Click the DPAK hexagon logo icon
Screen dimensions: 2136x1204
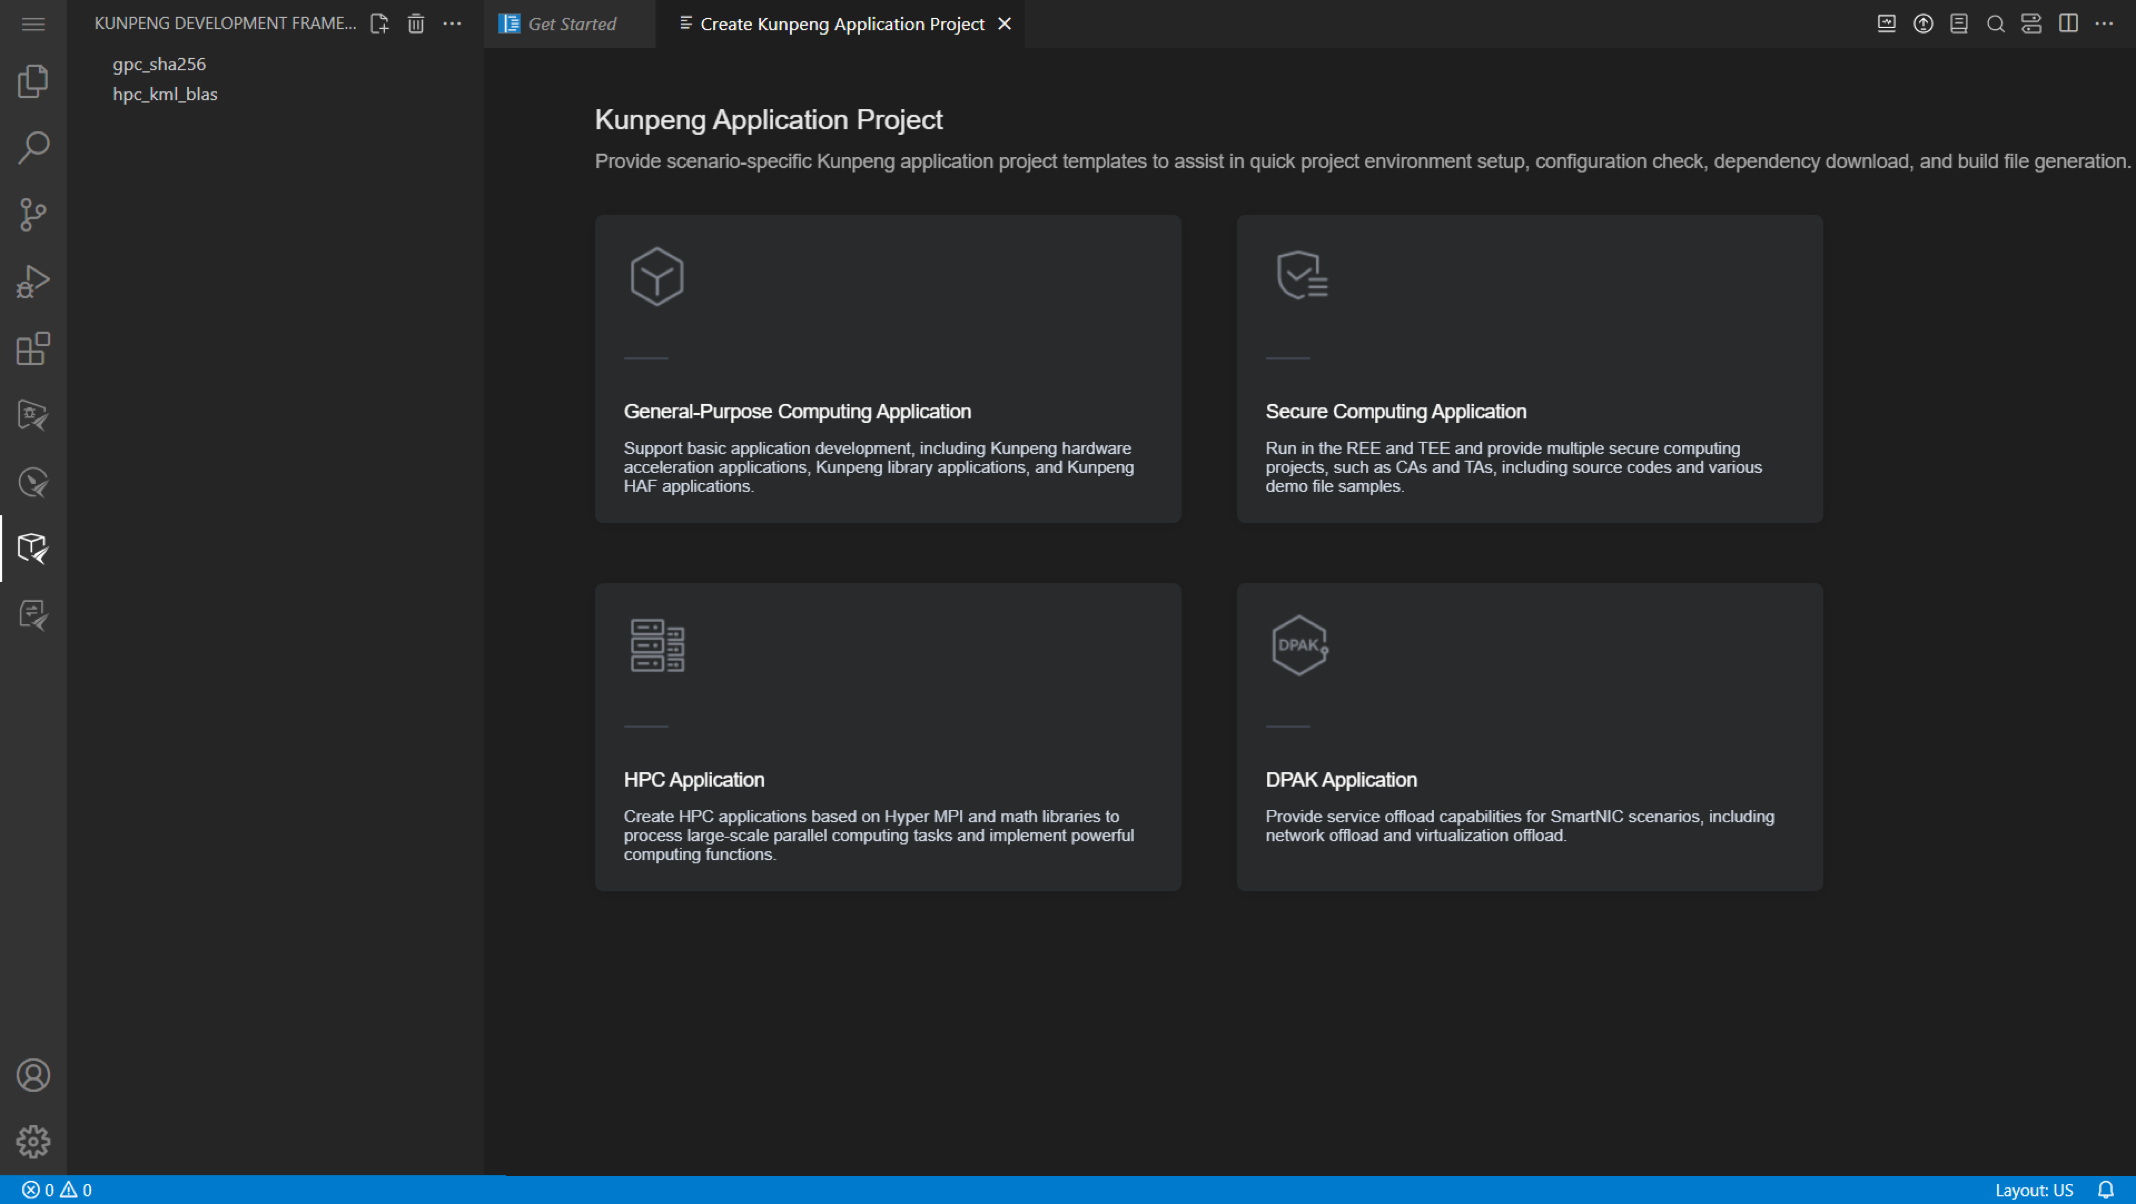pos(1299,645)
